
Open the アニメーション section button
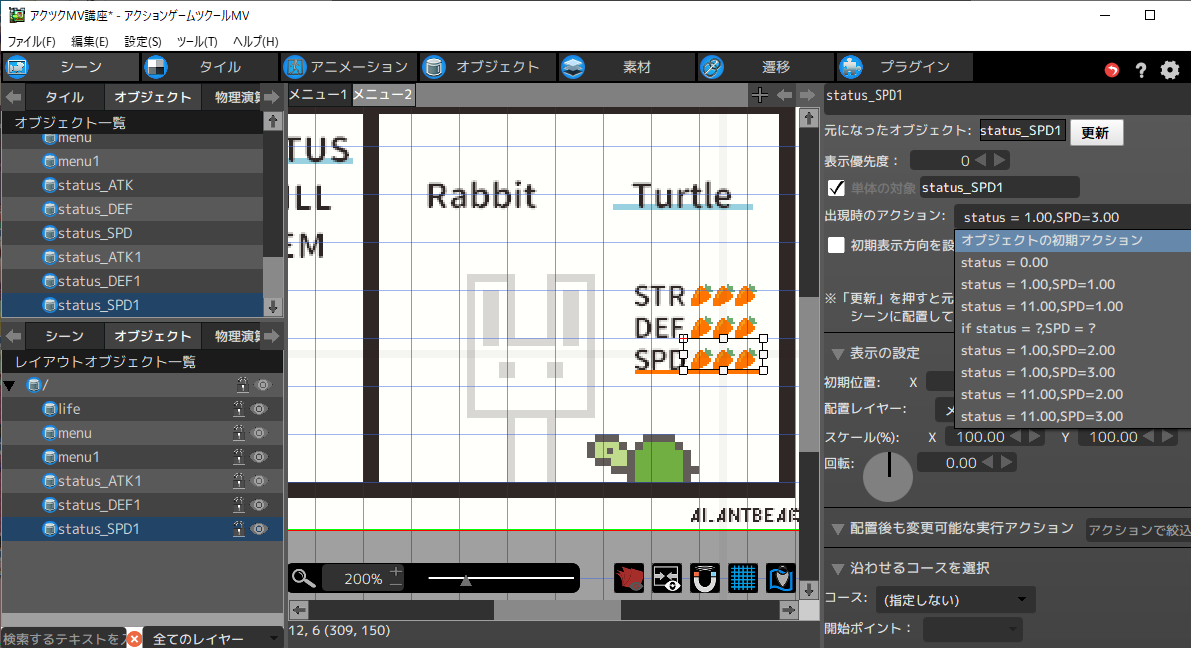[x=347, y=67]
